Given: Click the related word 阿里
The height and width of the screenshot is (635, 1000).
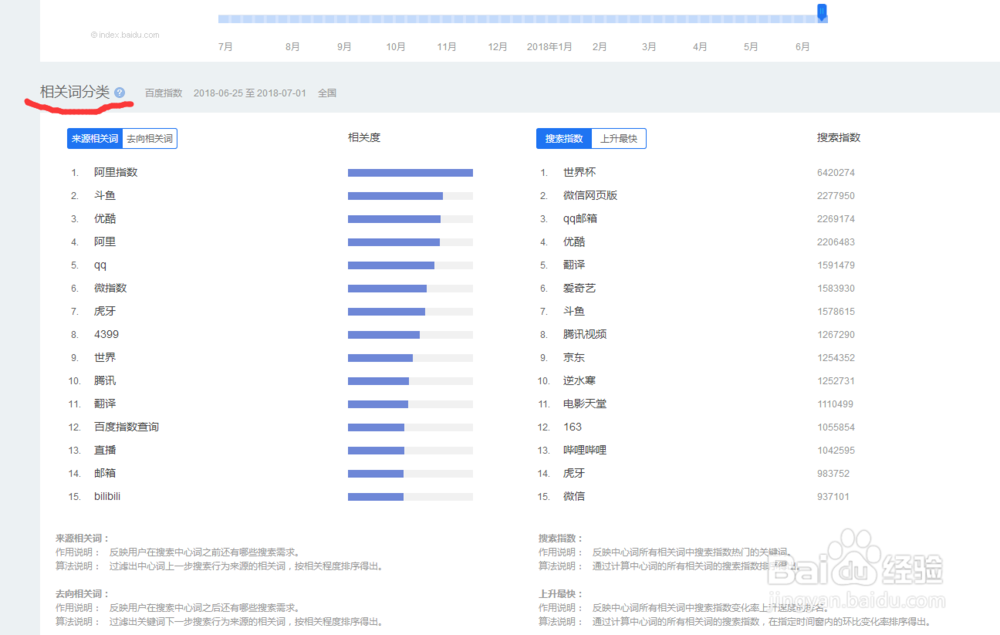Looking at the screenshot, I should pyautogui.click(x=105, y=242).
